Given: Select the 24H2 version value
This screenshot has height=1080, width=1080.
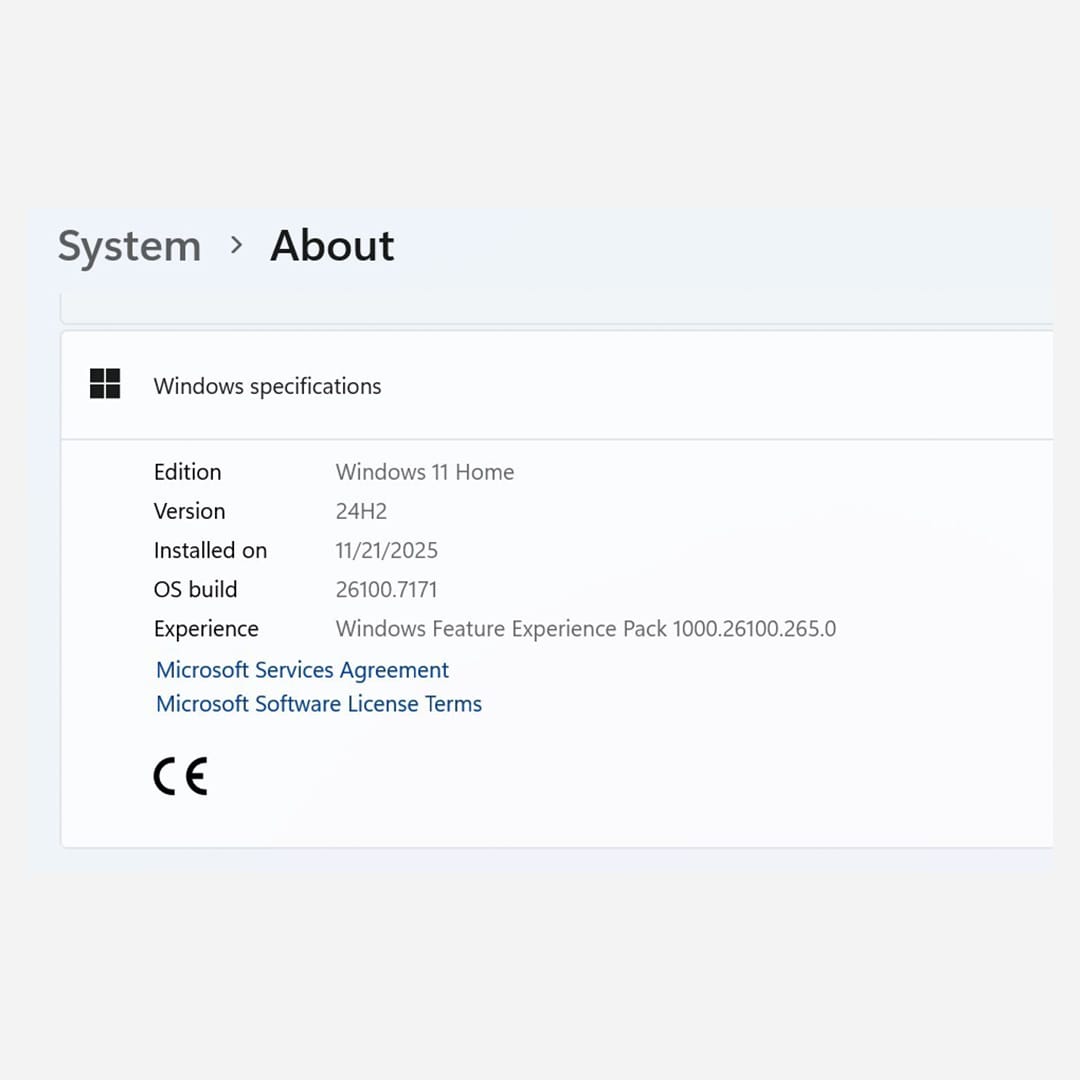Looking at the screenshot, I should 361,511.
